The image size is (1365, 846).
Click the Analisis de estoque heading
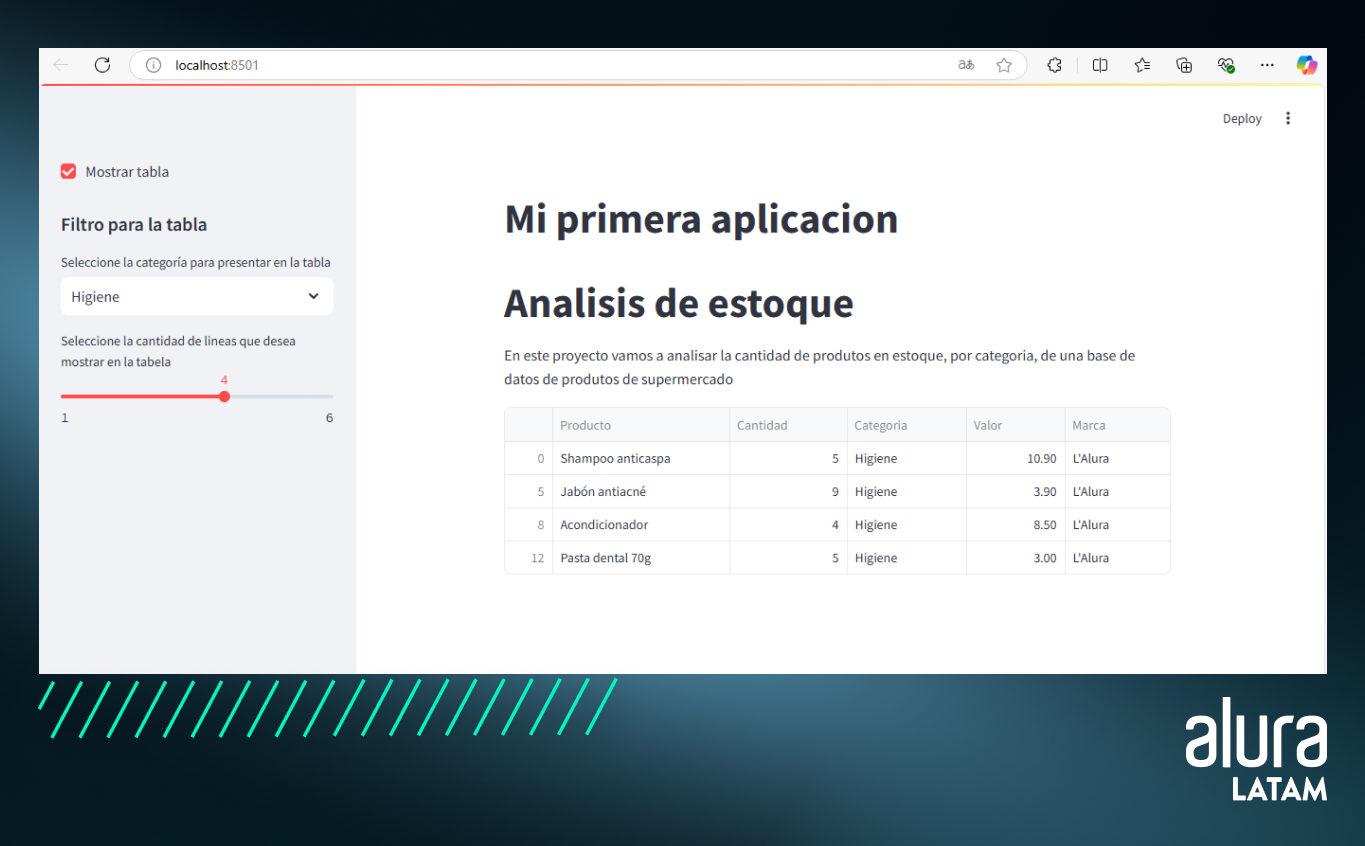tap(679, 303)
